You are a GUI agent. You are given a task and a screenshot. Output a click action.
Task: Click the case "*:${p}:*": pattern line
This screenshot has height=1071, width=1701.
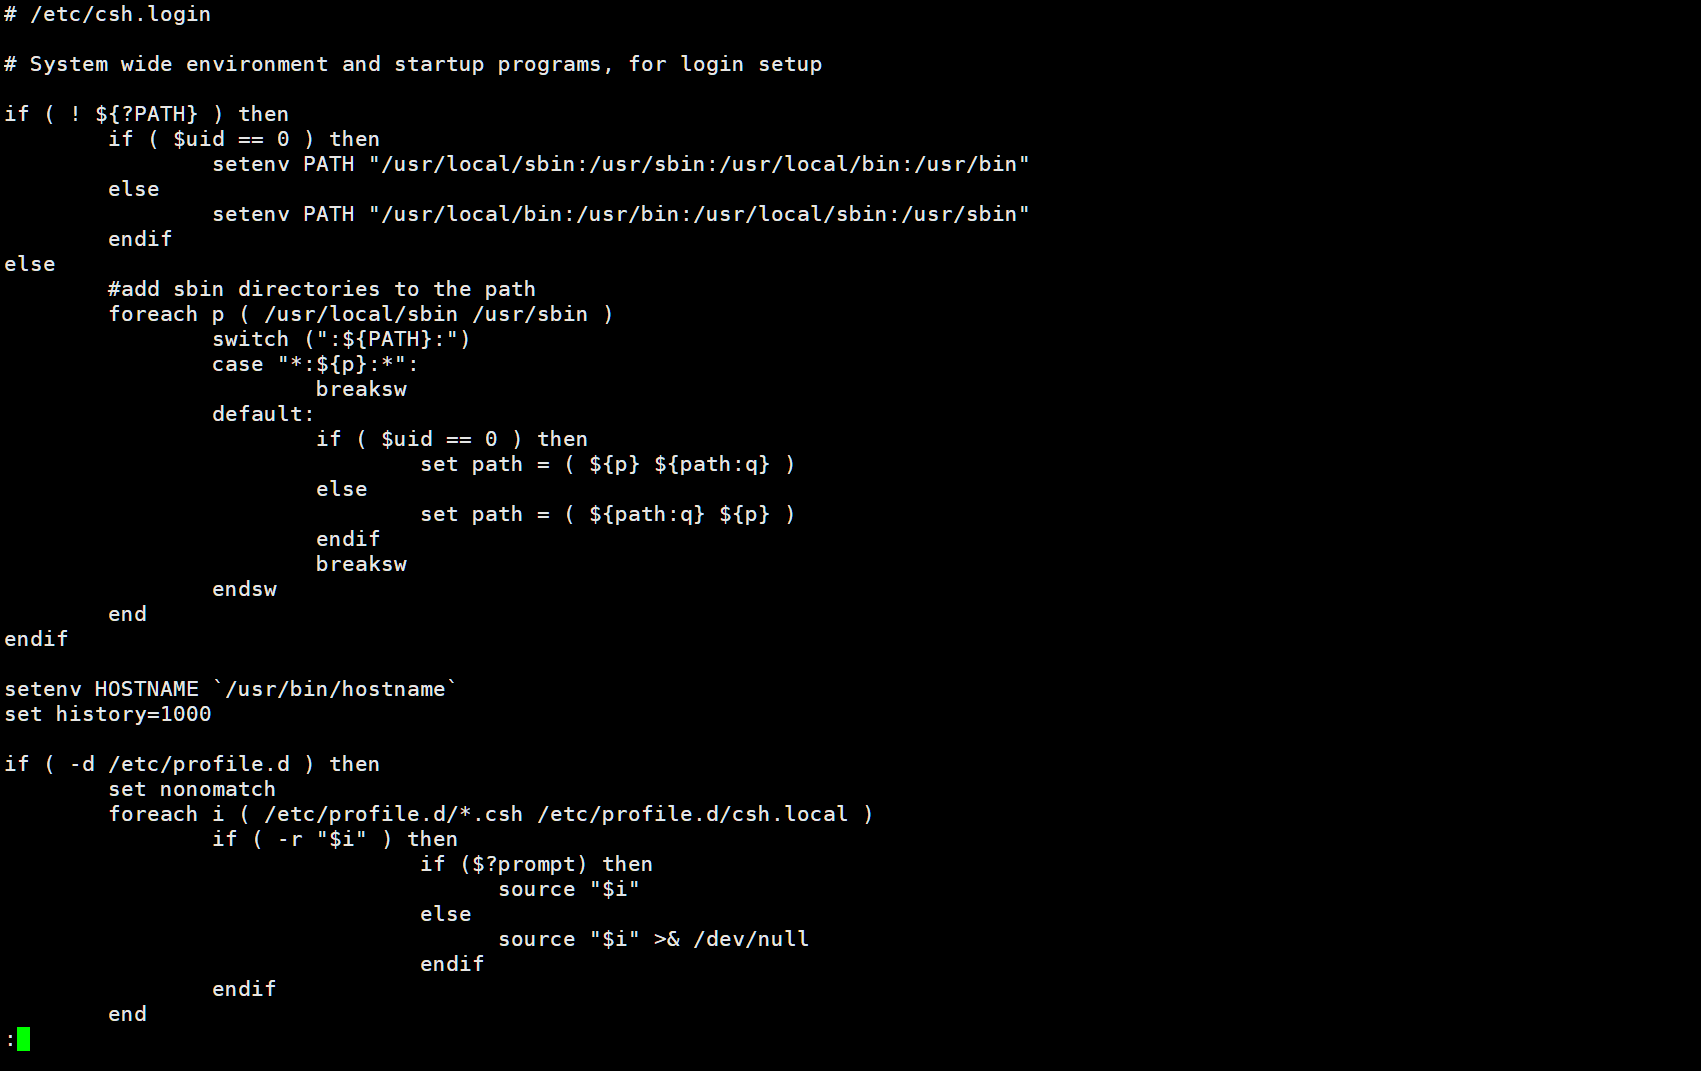(314, 364)
